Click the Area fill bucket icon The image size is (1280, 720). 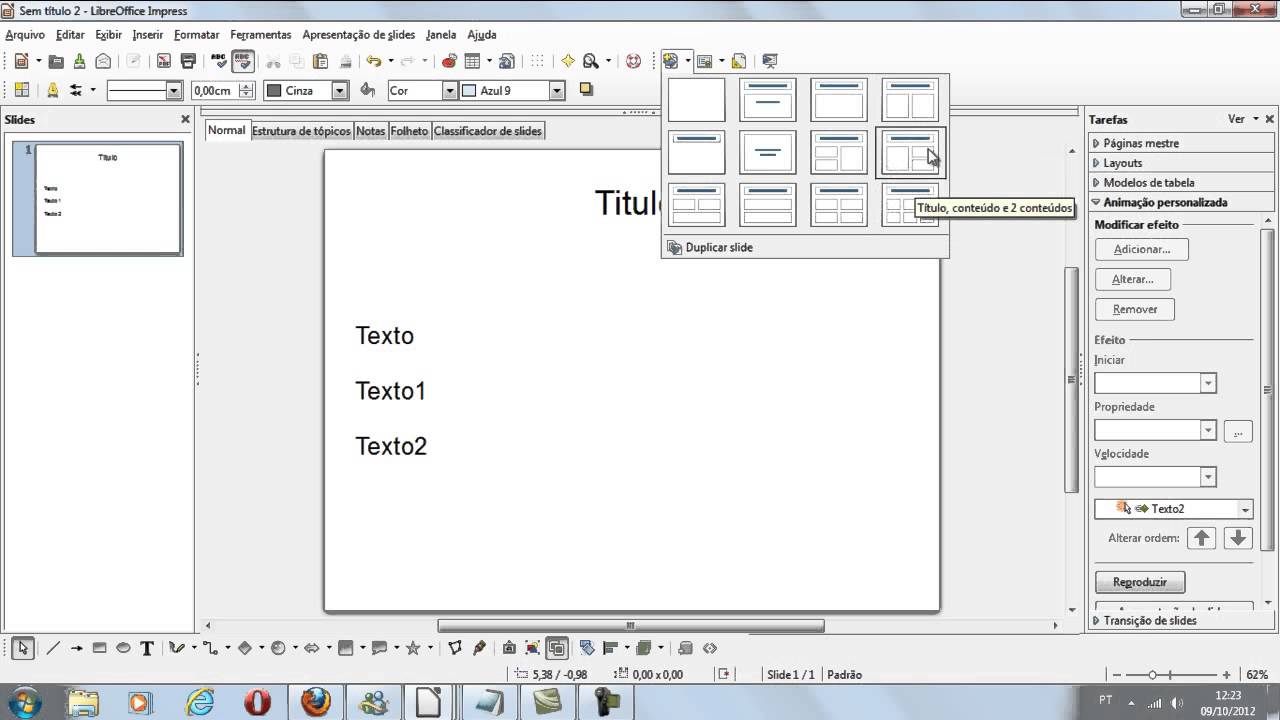coord(367,90)
